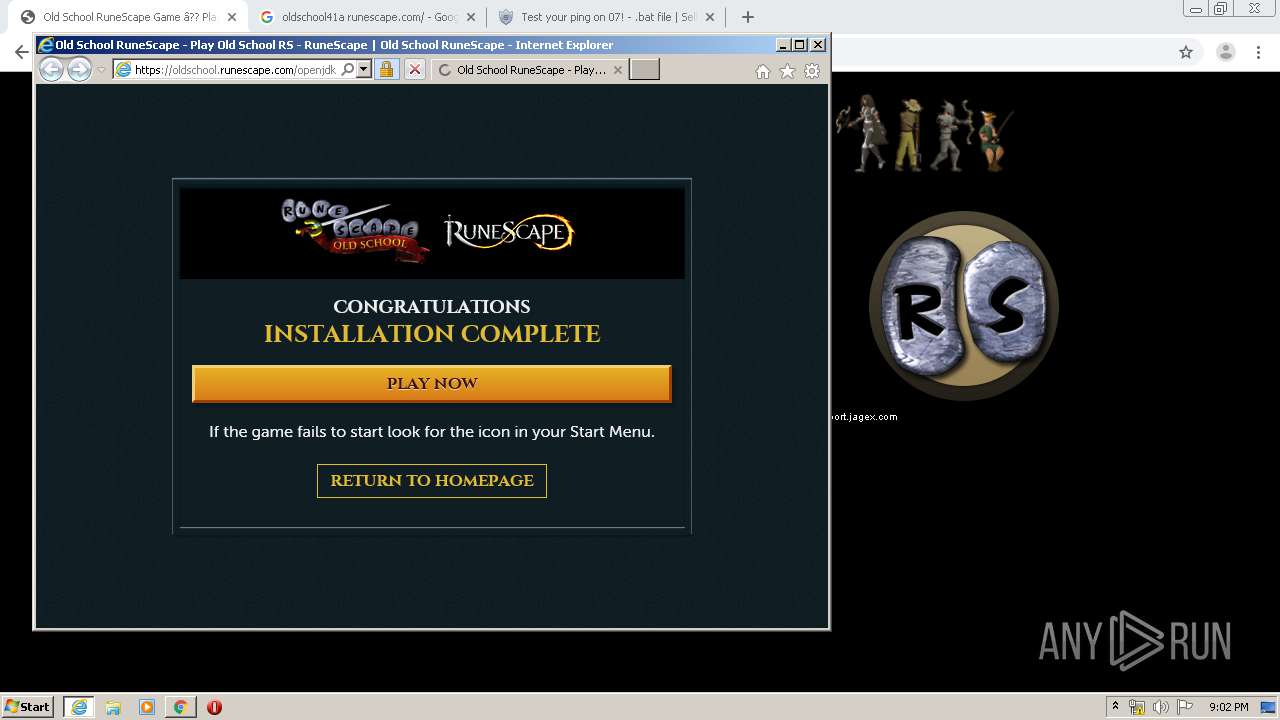Click the 9:02 PM clock
The width and height of the screenshot is (1280, 720).
(x=1228, y=707)
